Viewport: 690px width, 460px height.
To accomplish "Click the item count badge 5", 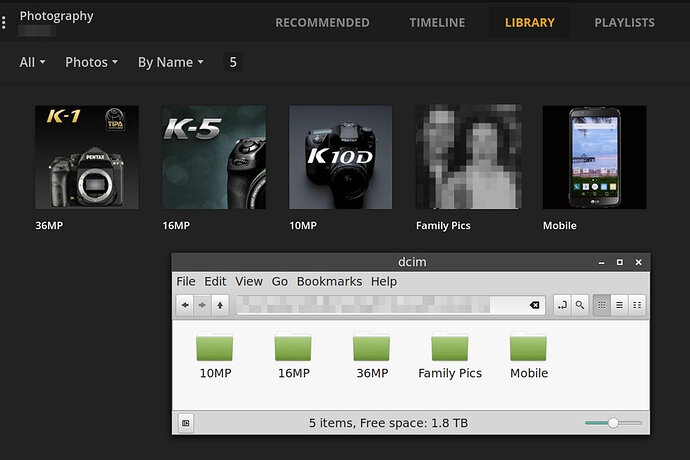I will (x=233, y=62).
